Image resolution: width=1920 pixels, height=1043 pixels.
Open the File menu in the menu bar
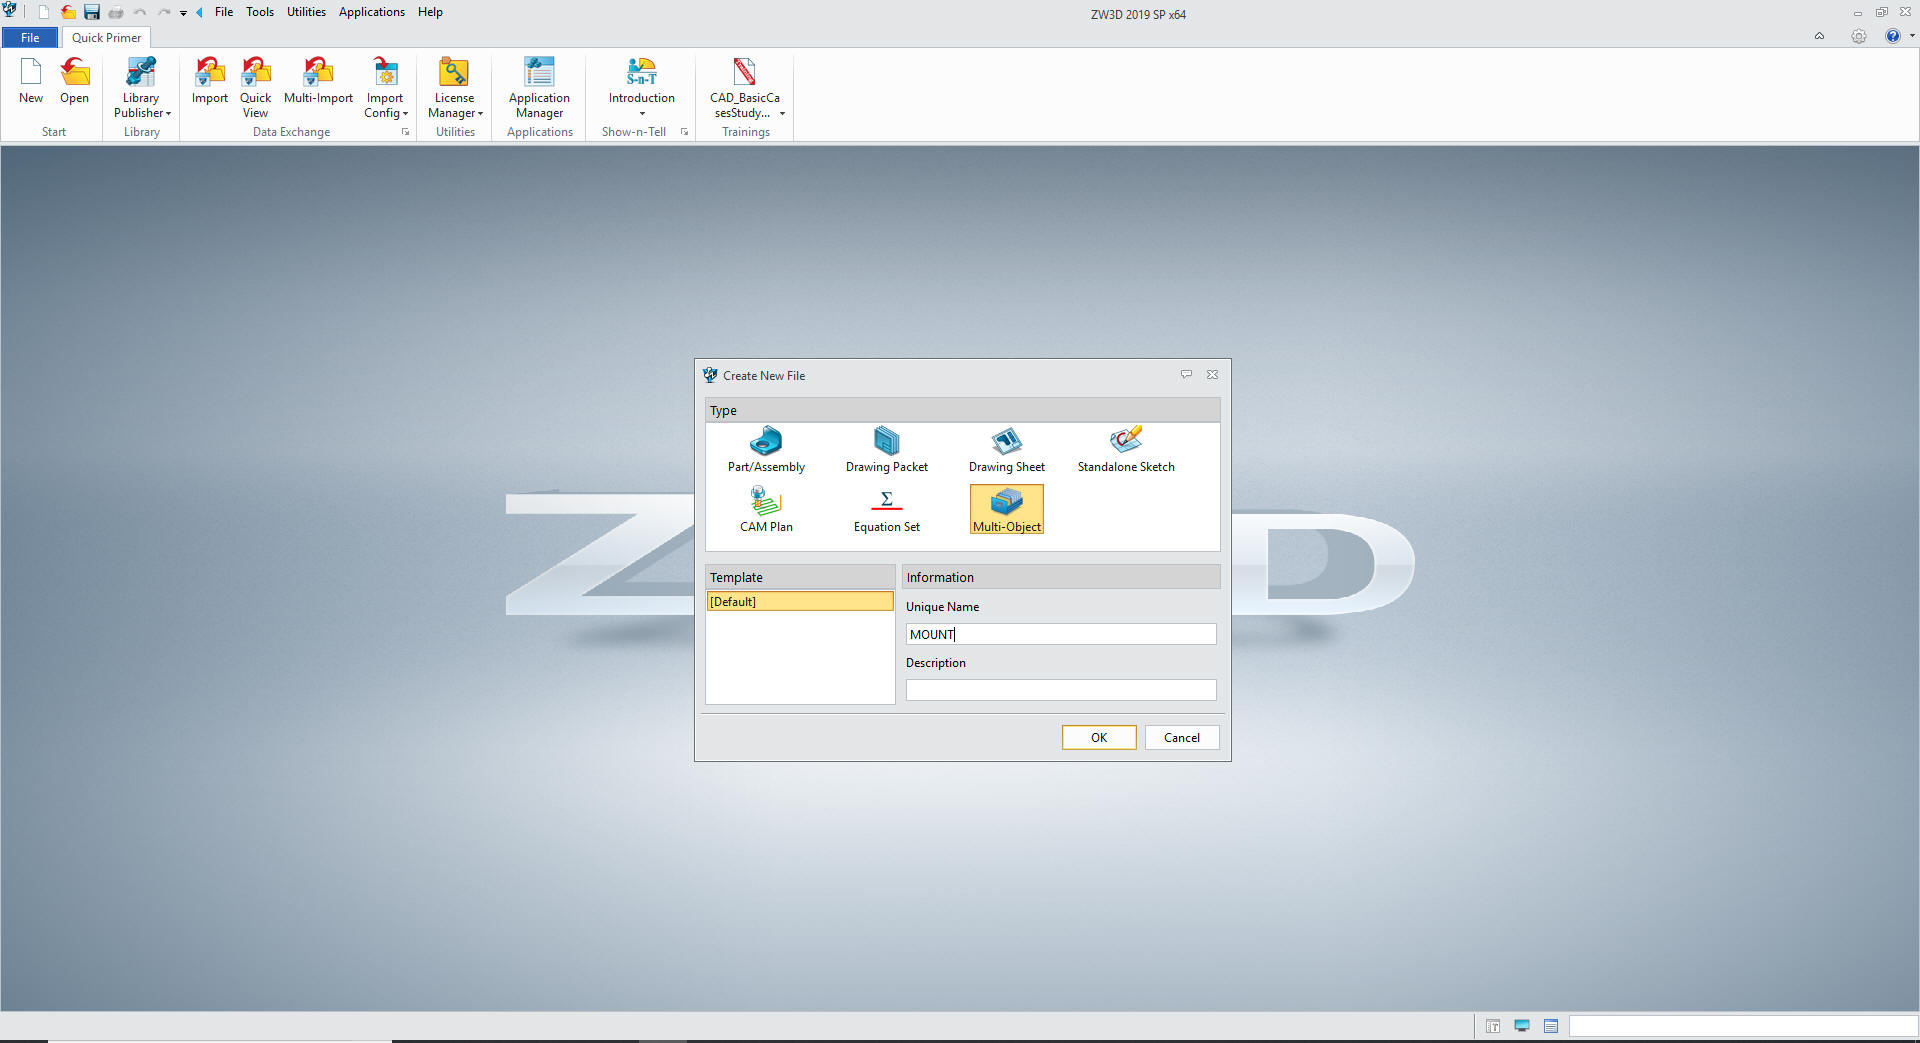[224, 12]
